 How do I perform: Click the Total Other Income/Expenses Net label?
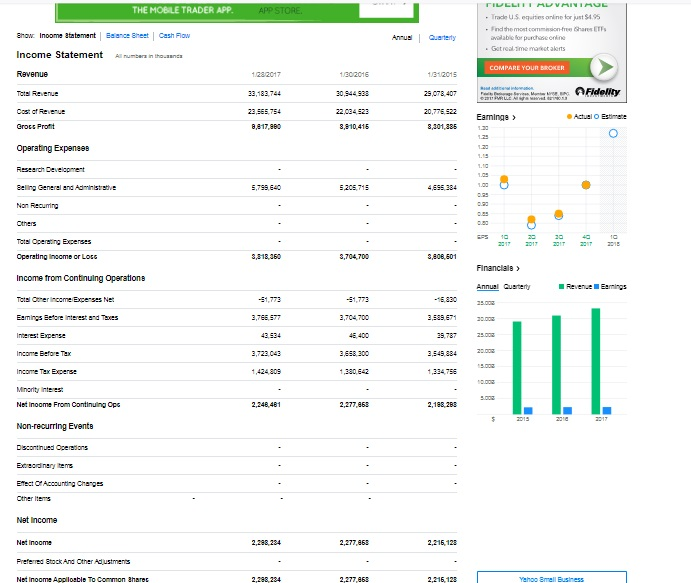pos(65,299)
